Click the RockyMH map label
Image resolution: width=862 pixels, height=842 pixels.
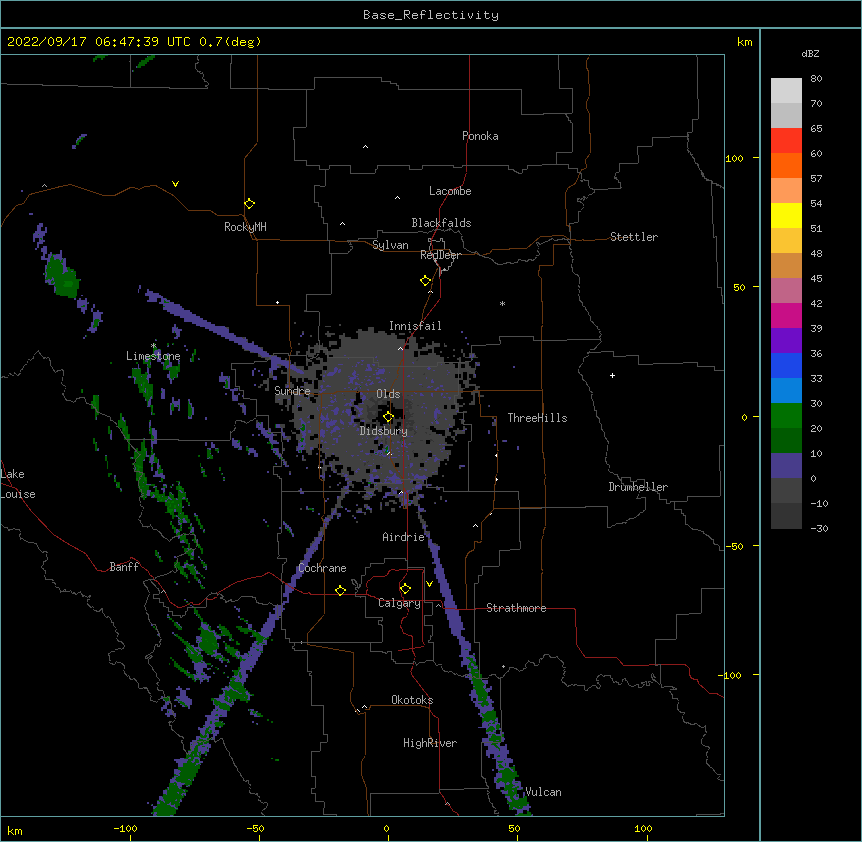(x=245, y=226)
